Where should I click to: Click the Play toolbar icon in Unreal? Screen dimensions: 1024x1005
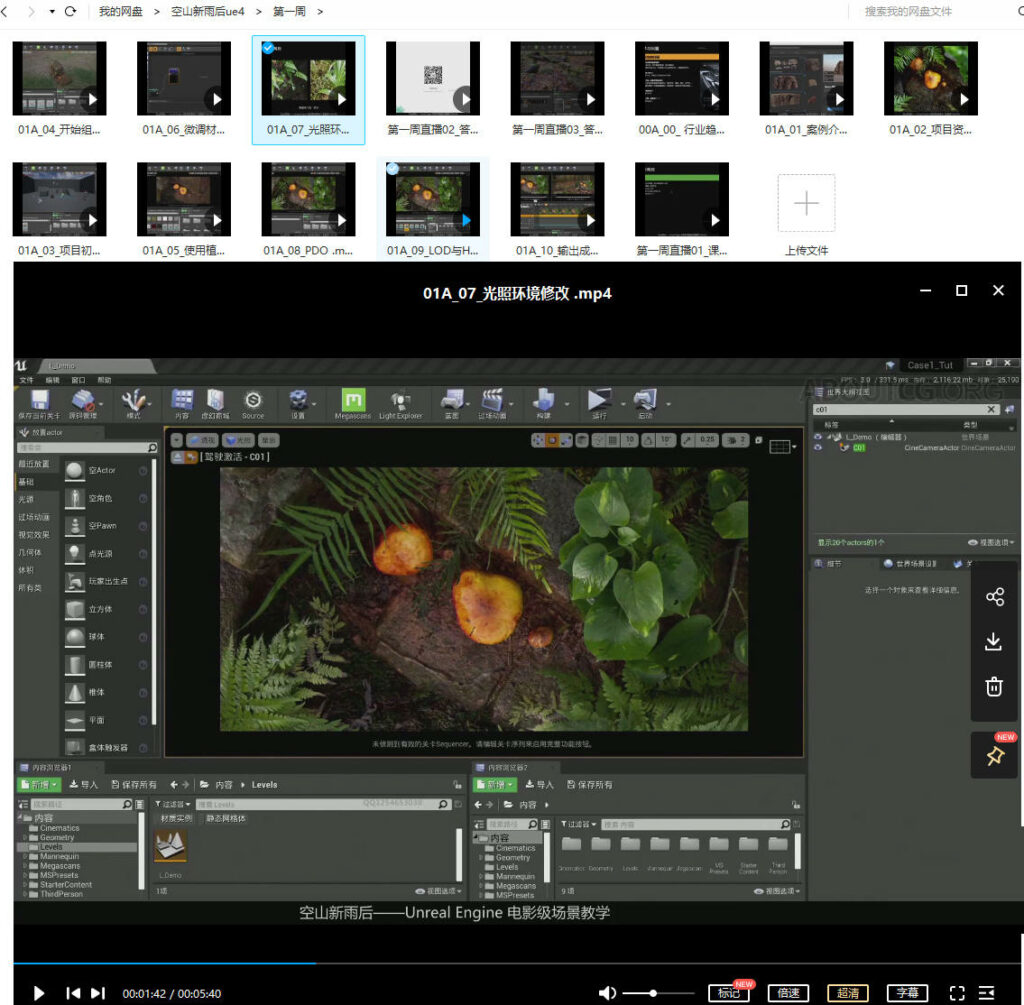point(599,404)
